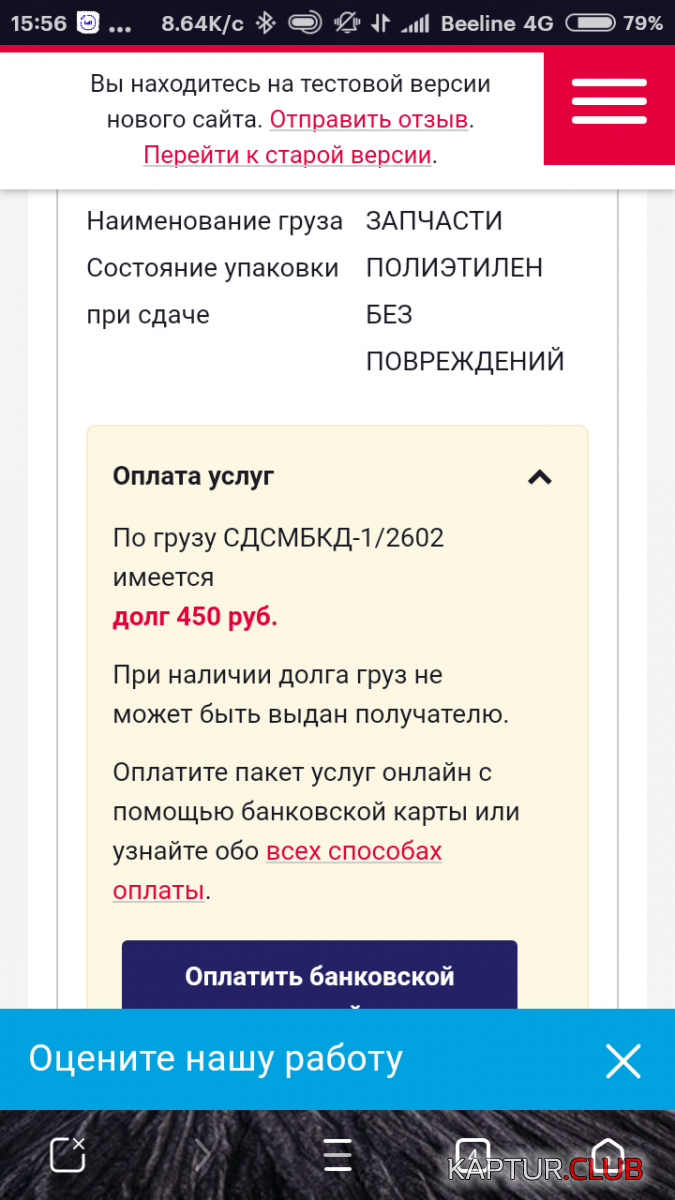Follow the 'Перейти к старой версии' link
This screenshot has width=675, height=1200.
(x=288, y=155)
